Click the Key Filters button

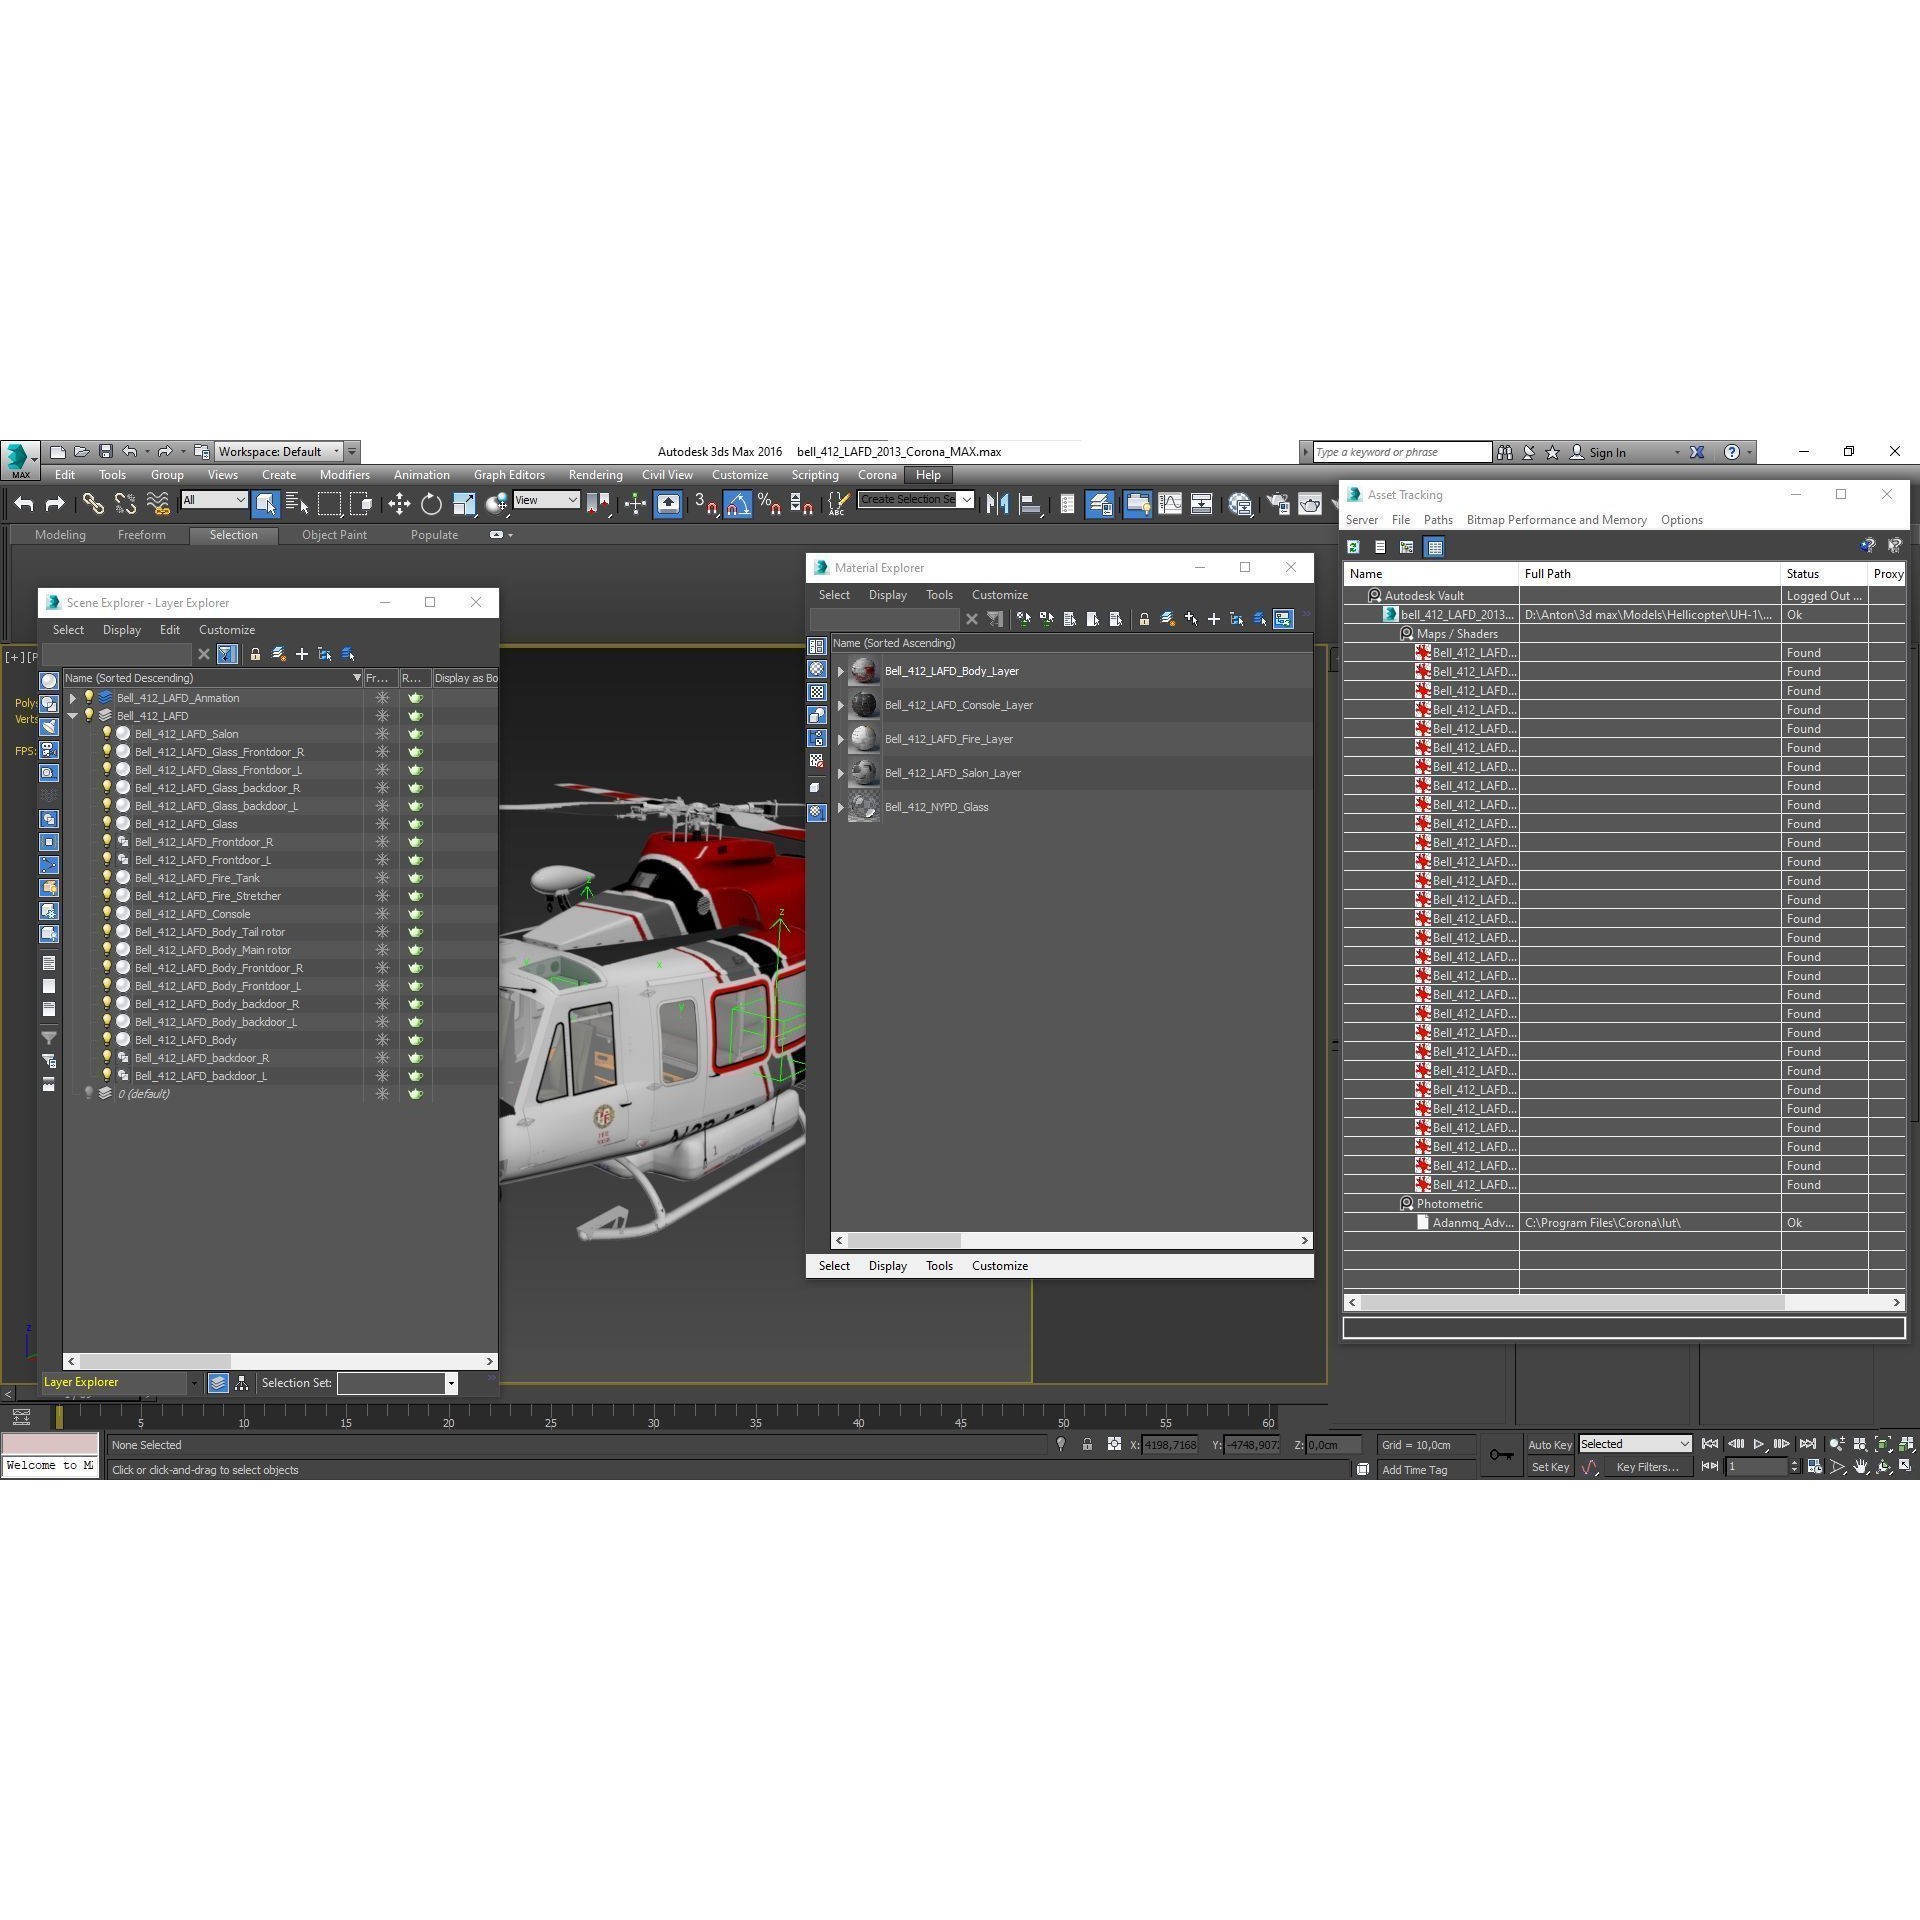[x=1648, y=1466]
